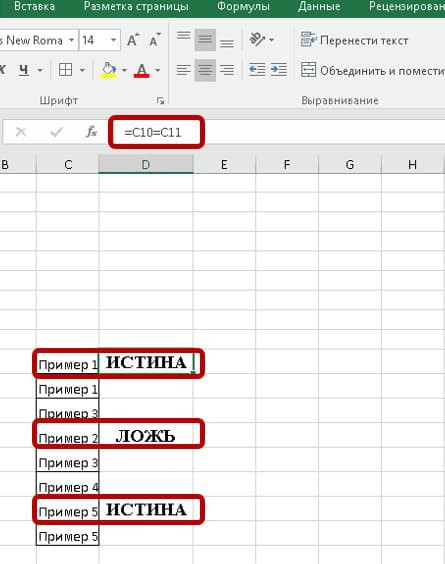The image size is (445, 564).
Task: Toggle center horizontal alignment
Action: (x=205, y=69)
